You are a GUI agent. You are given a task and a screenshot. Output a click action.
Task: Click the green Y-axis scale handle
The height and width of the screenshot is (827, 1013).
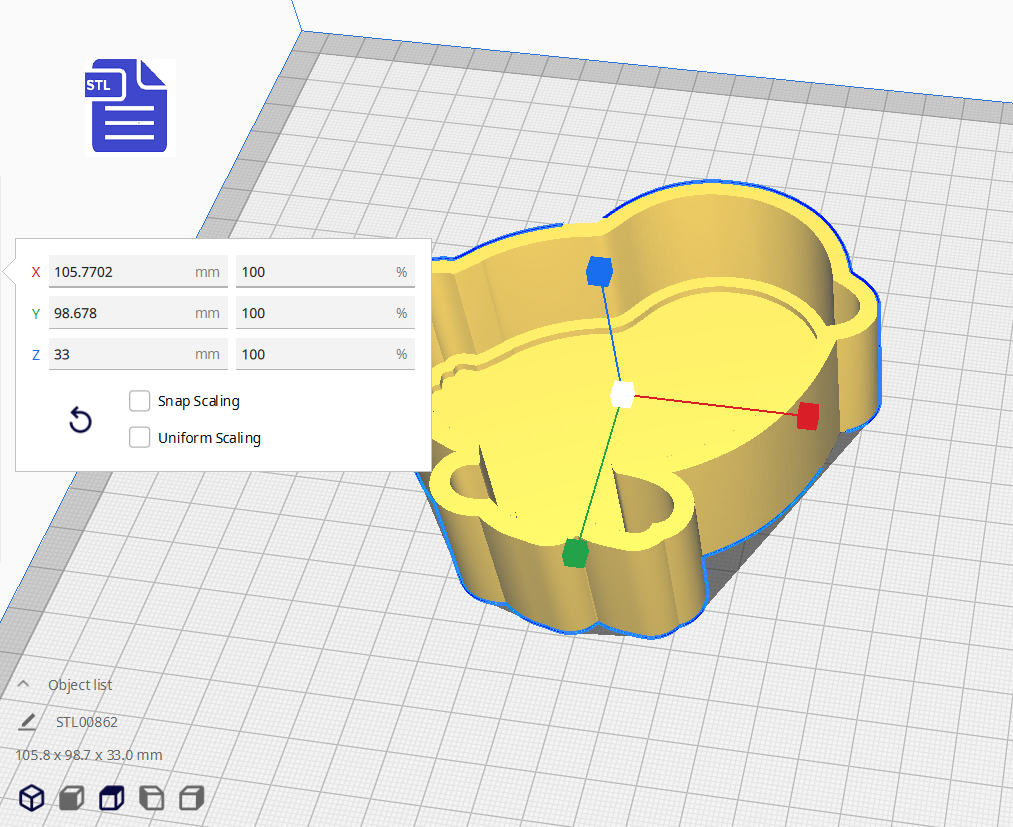575,552
